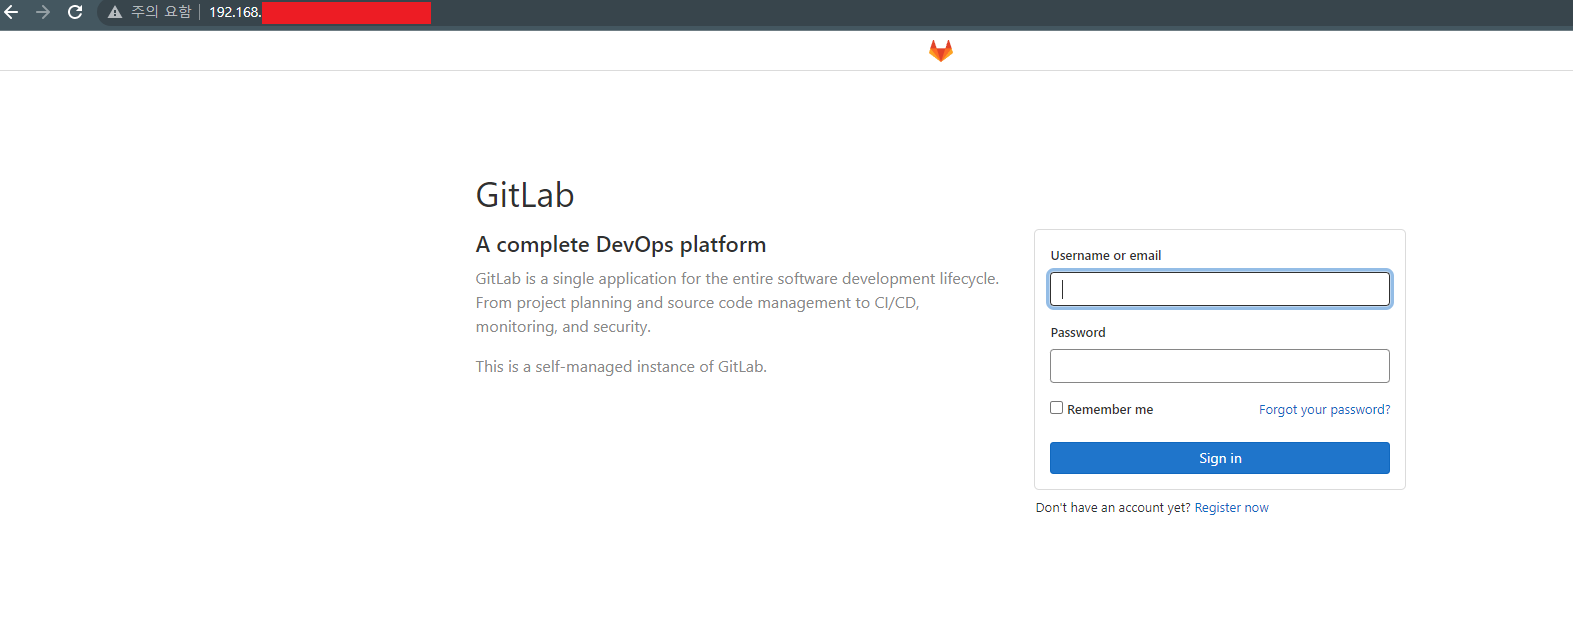Screen dimensions: 1573x641
Task: Enable the Remember me checkbox
Action: pos(1056,408)
